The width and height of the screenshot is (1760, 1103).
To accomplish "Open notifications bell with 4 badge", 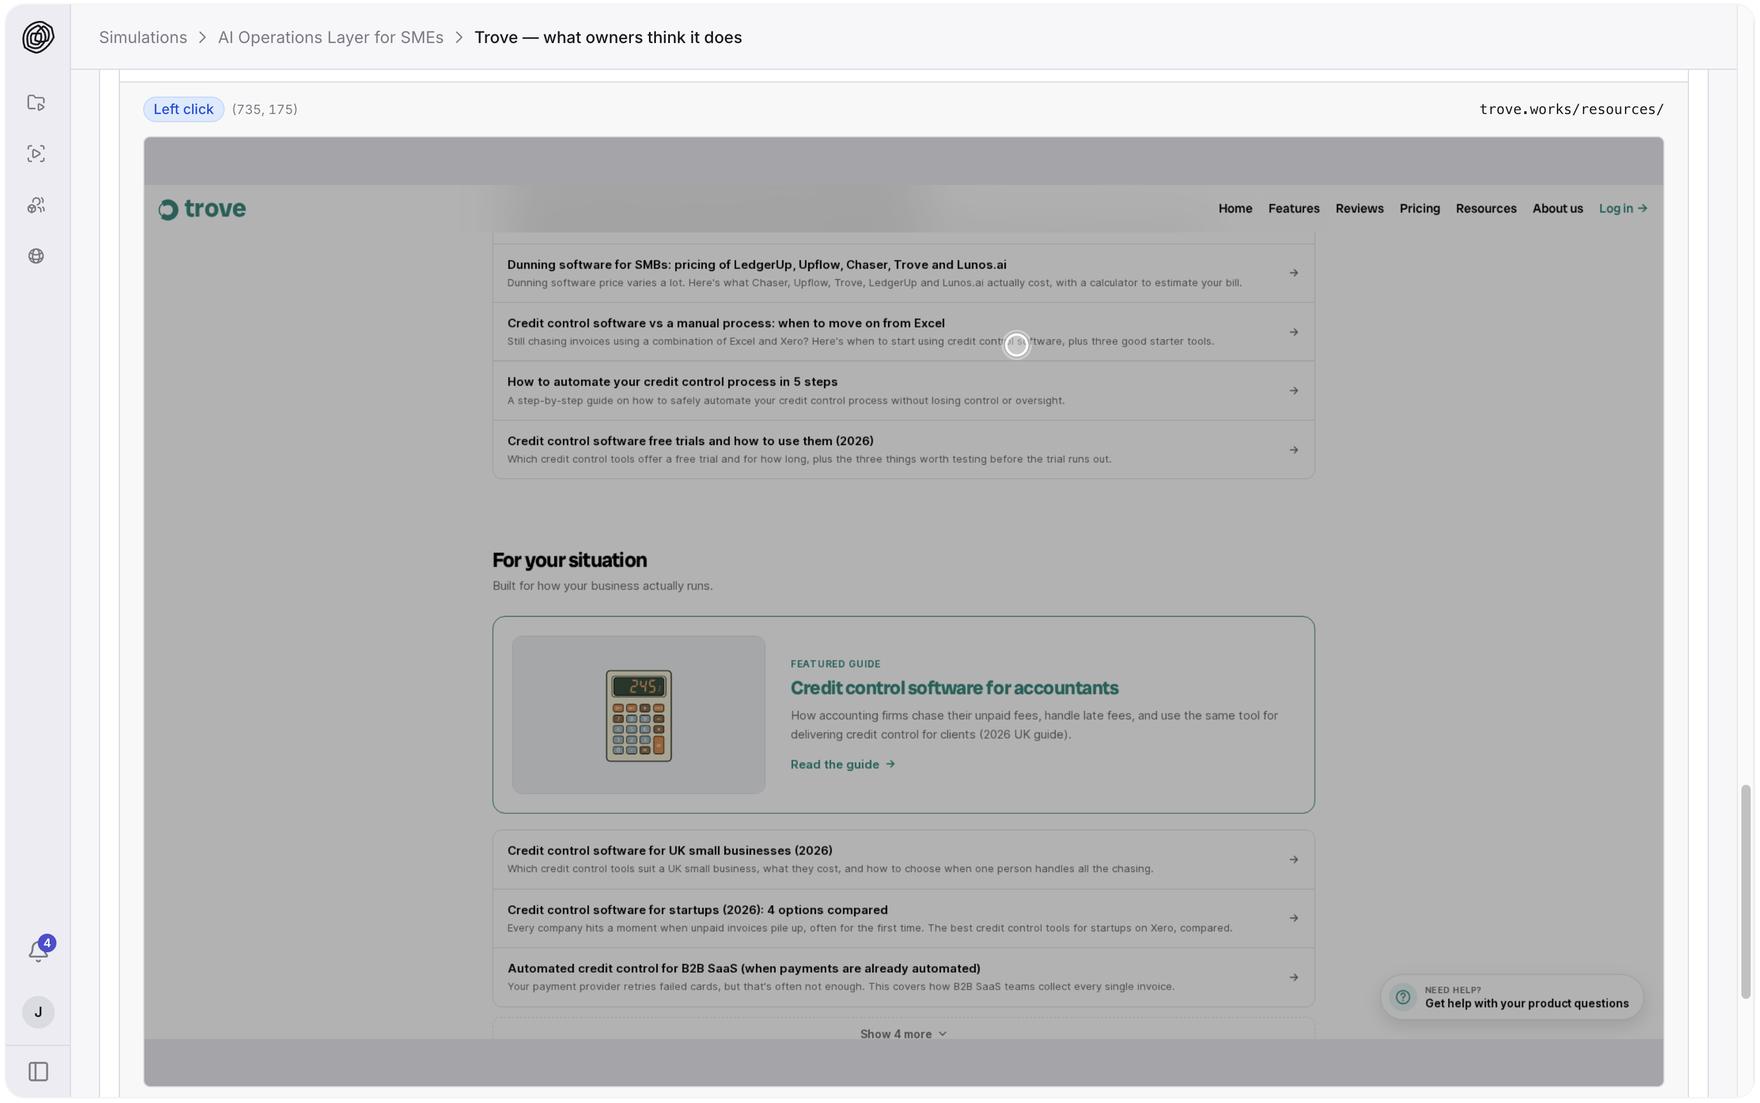I will [39, 950].
